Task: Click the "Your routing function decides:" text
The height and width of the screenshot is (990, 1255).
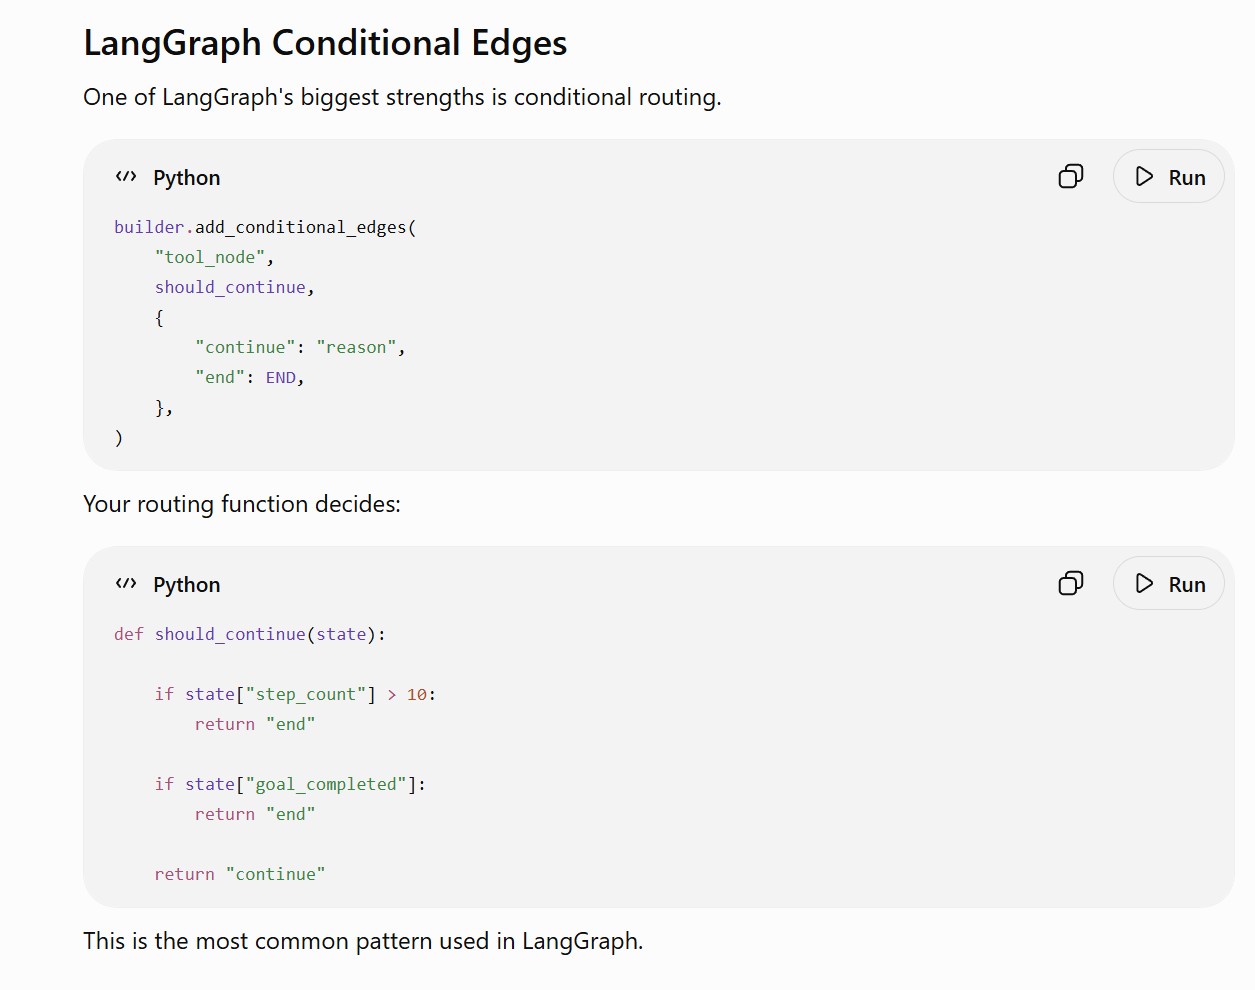Action: [x=242, y=504]
